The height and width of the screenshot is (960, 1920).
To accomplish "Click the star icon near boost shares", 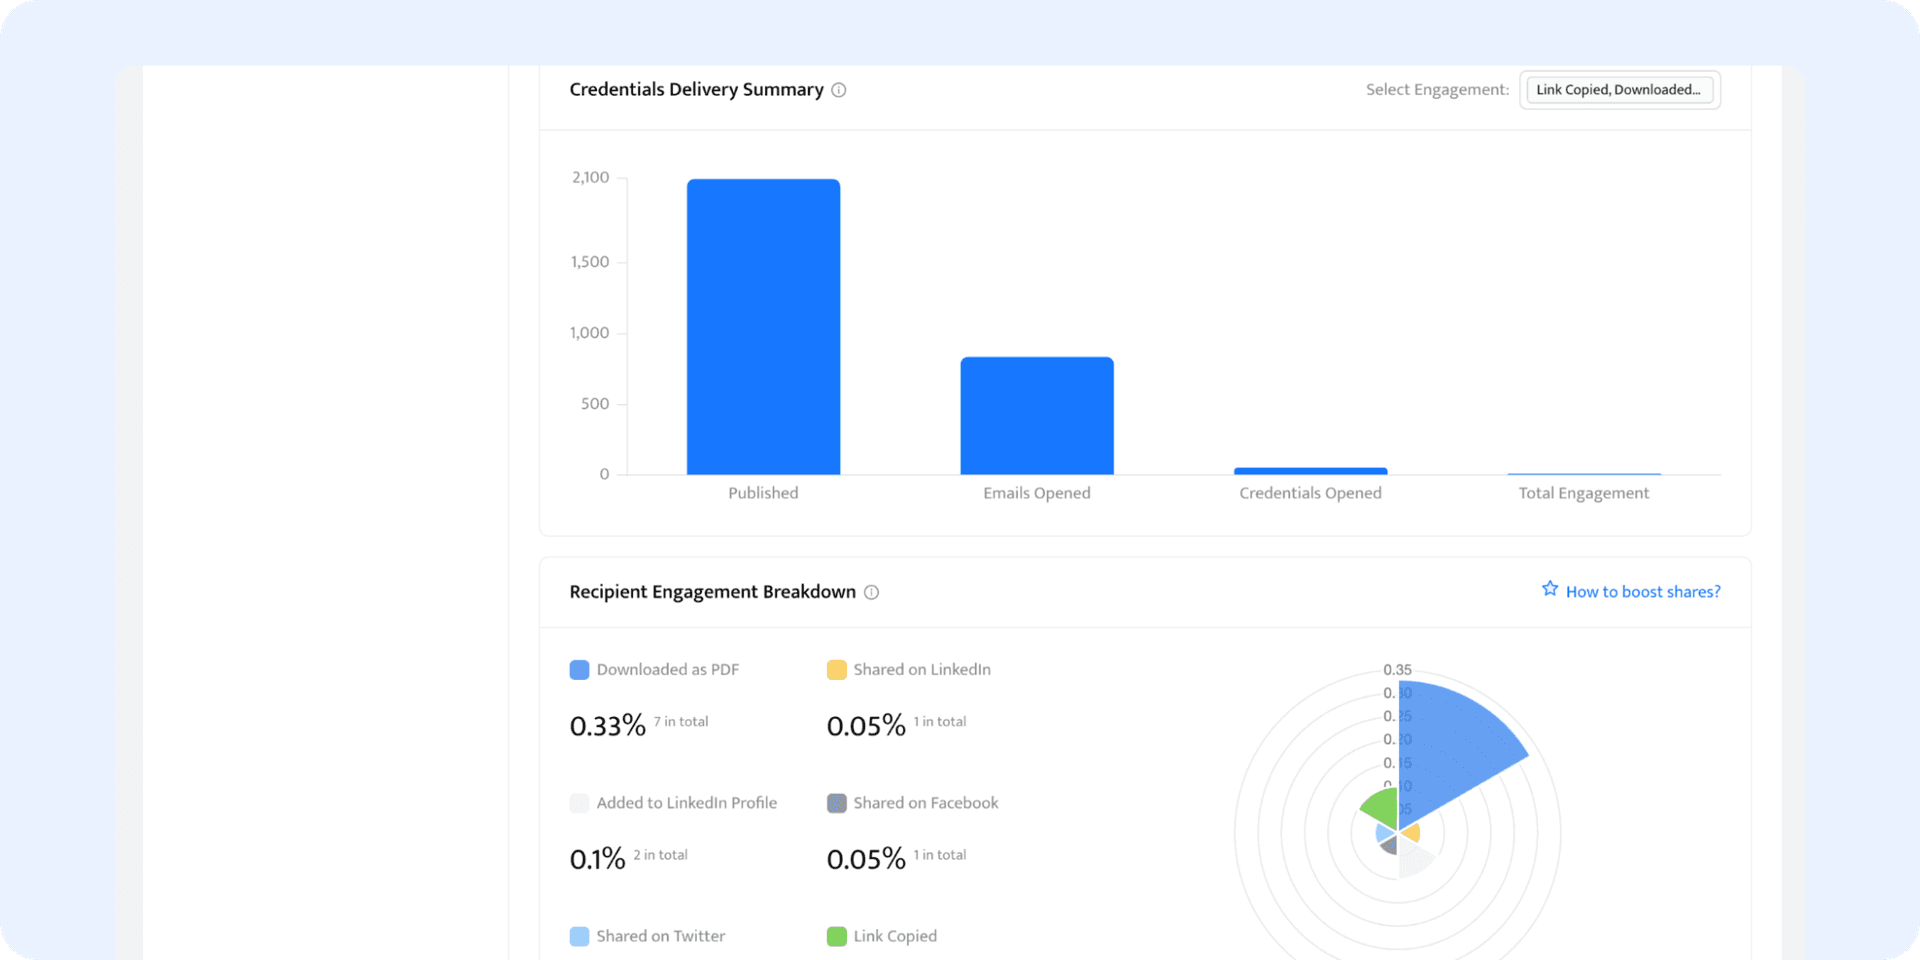I will point(1549,589).
